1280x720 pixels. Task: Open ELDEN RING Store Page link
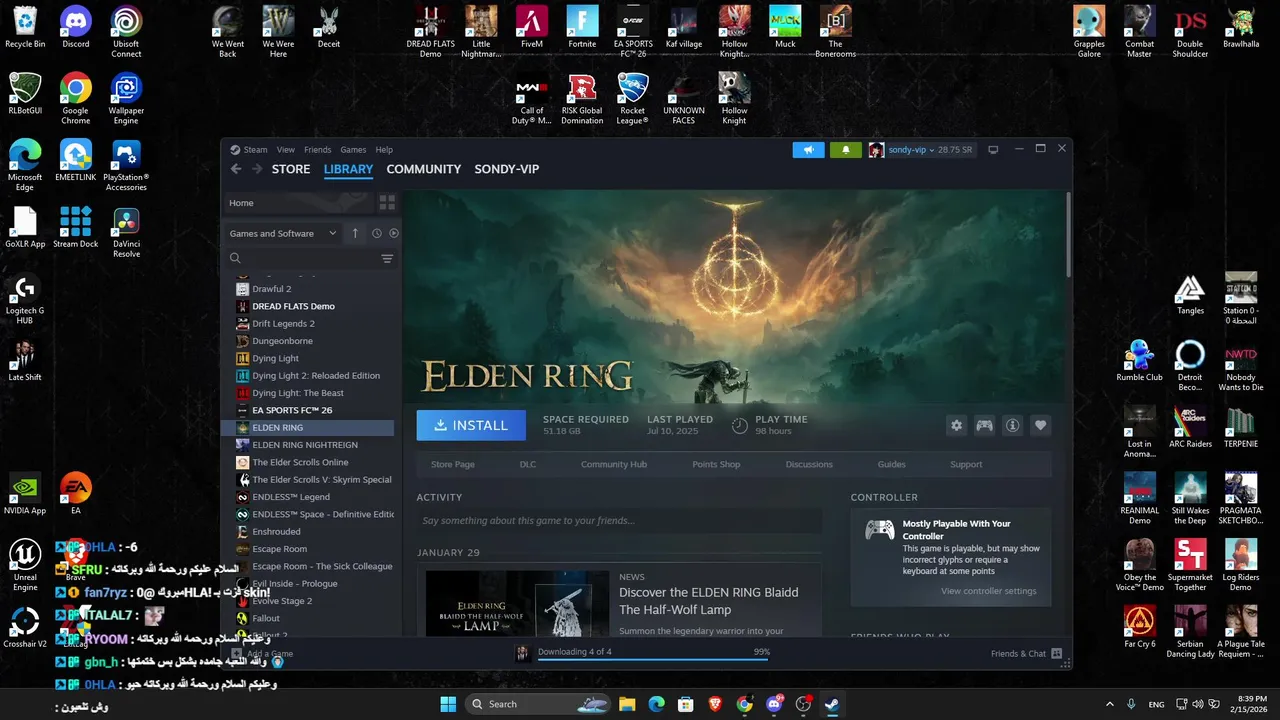click(x=453, y=464)
